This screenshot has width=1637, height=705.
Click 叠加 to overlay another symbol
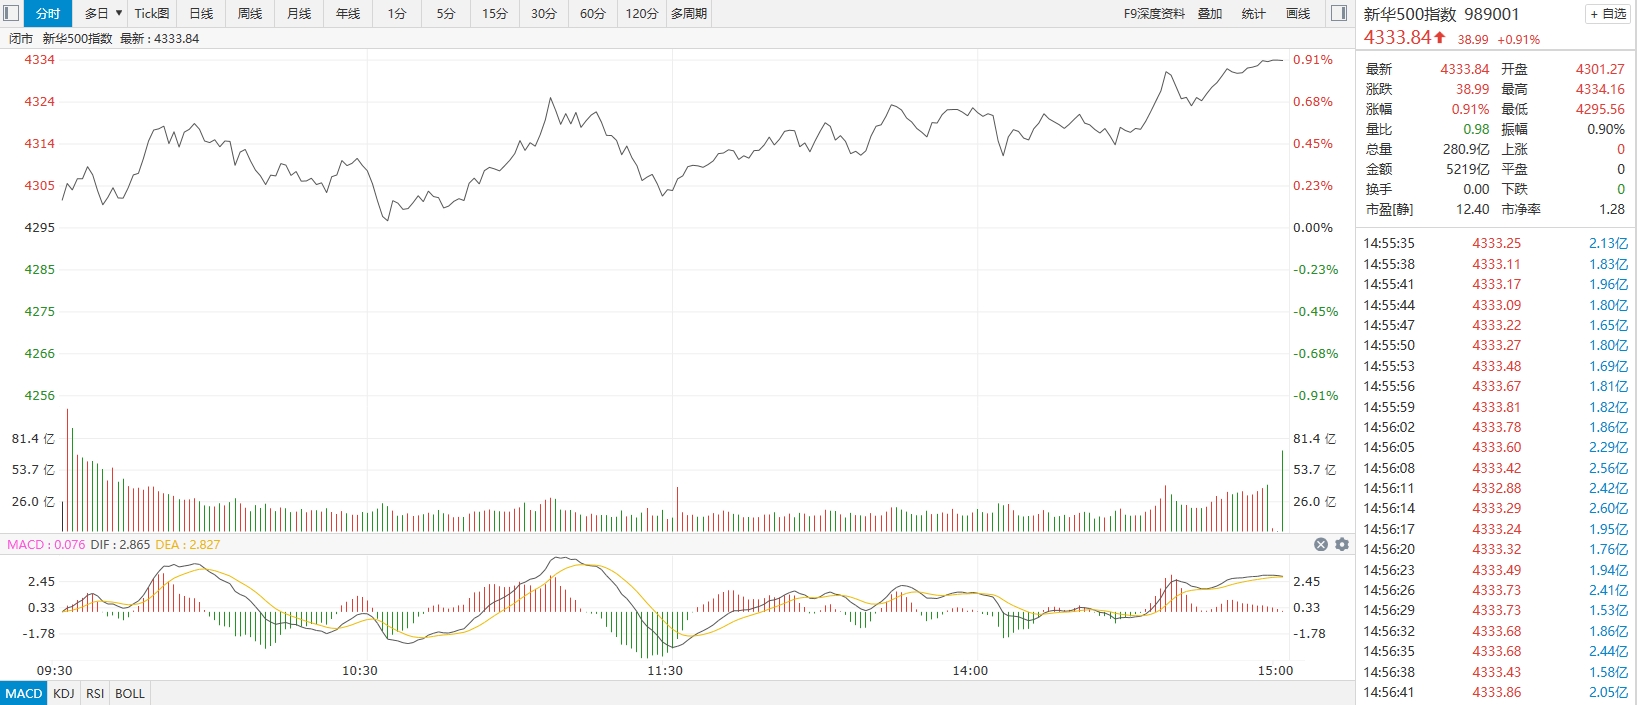pos(1210,13)
